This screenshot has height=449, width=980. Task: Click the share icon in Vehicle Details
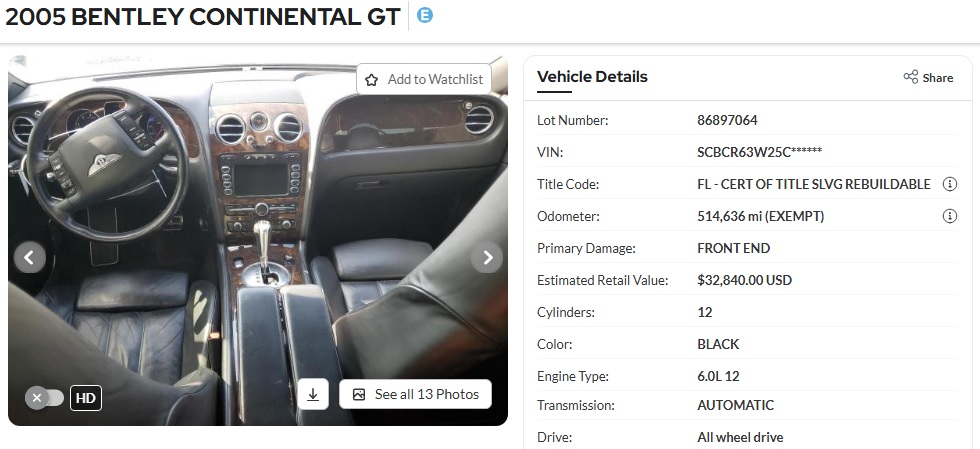(911, 77)
